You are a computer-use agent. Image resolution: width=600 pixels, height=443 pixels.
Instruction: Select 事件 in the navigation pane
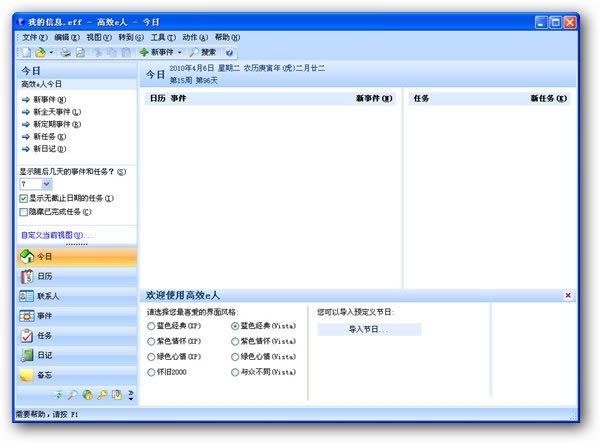pos(77,316)
